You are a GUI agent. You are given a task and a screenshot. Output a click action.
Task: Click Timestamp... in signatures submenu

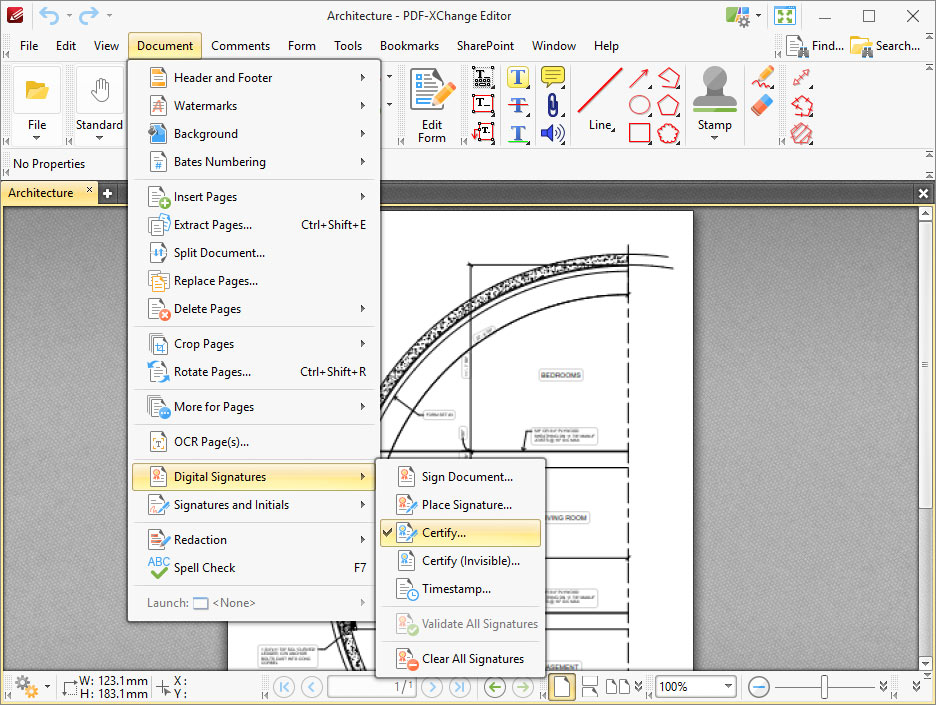pyautogui.click(x=460, y=589)
